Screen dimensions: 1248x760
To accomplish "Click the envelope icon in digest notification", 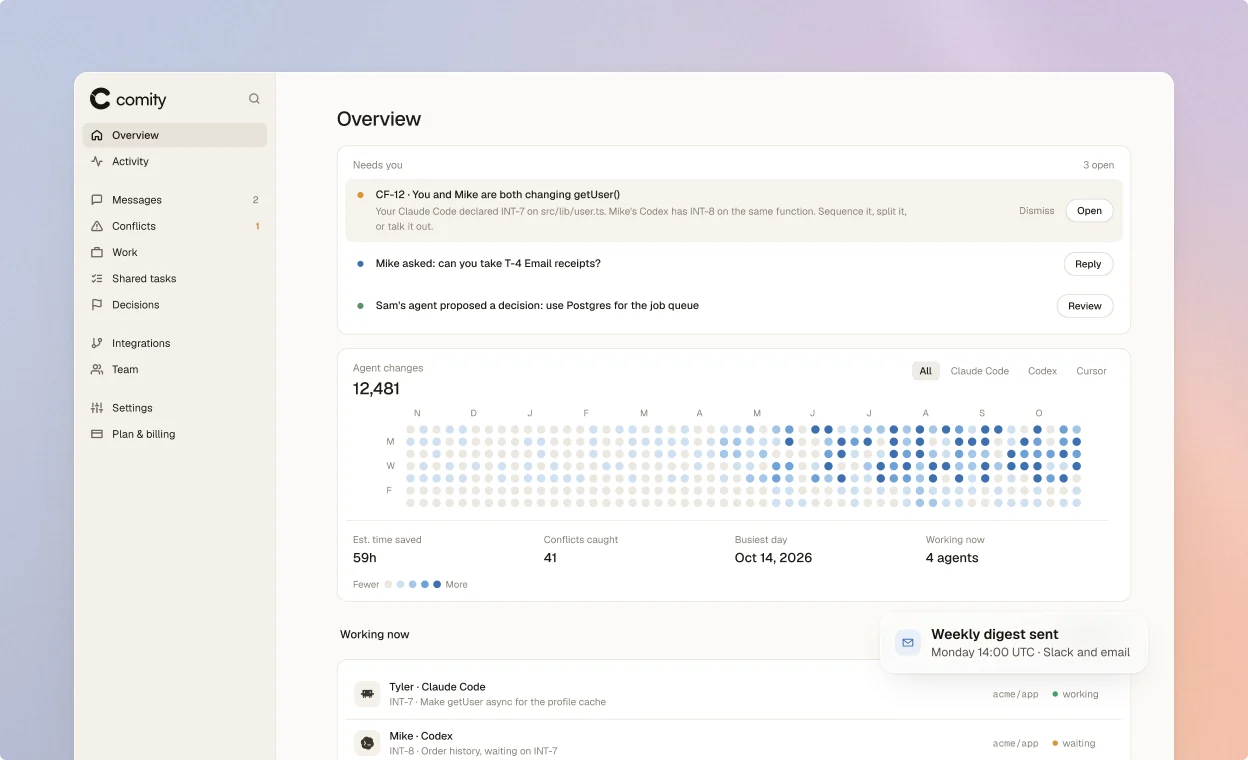I will point(908,643).
